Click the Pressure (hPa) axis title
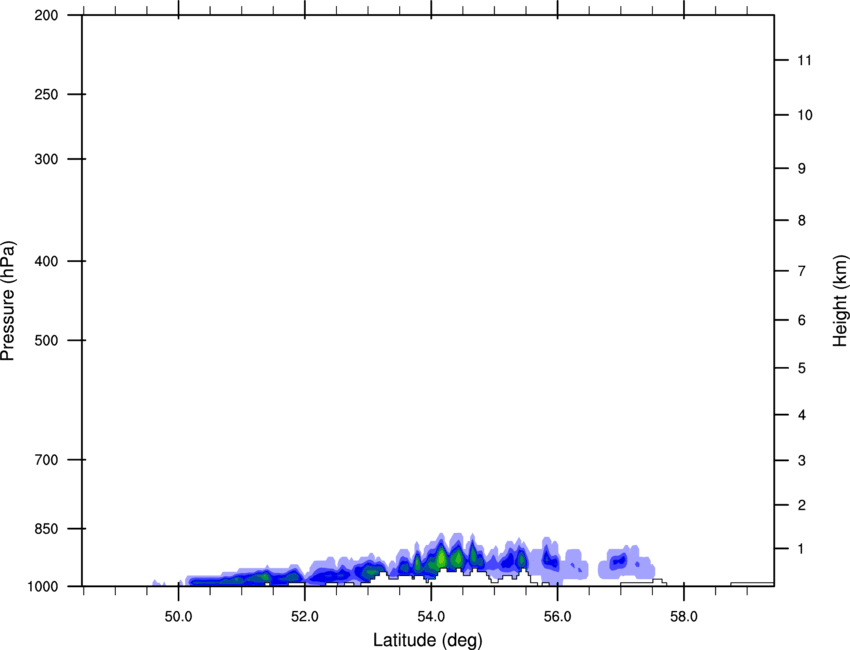This screenshot has width=850, height=650. [x=8, y=300]
